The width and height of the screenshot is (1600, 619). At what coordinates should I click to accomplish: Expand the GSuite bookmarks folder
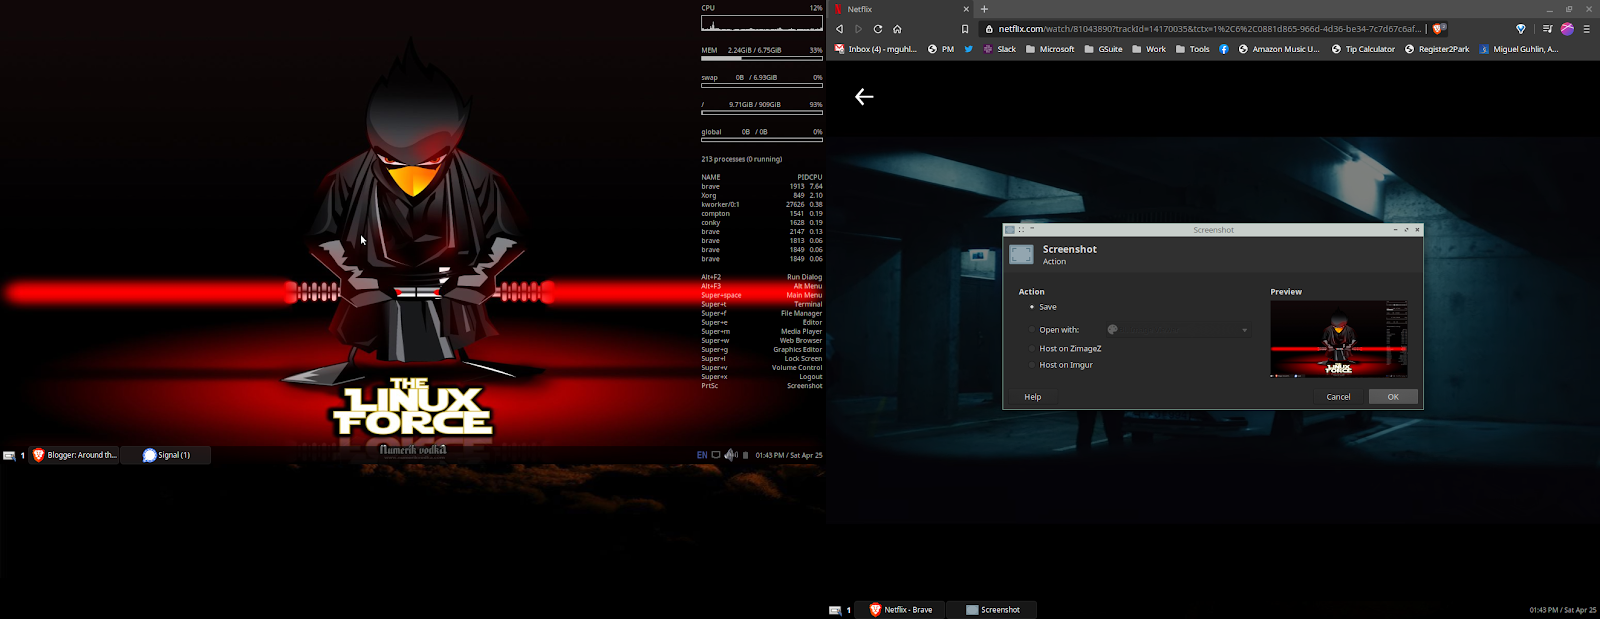click(x=1103, y=49)
